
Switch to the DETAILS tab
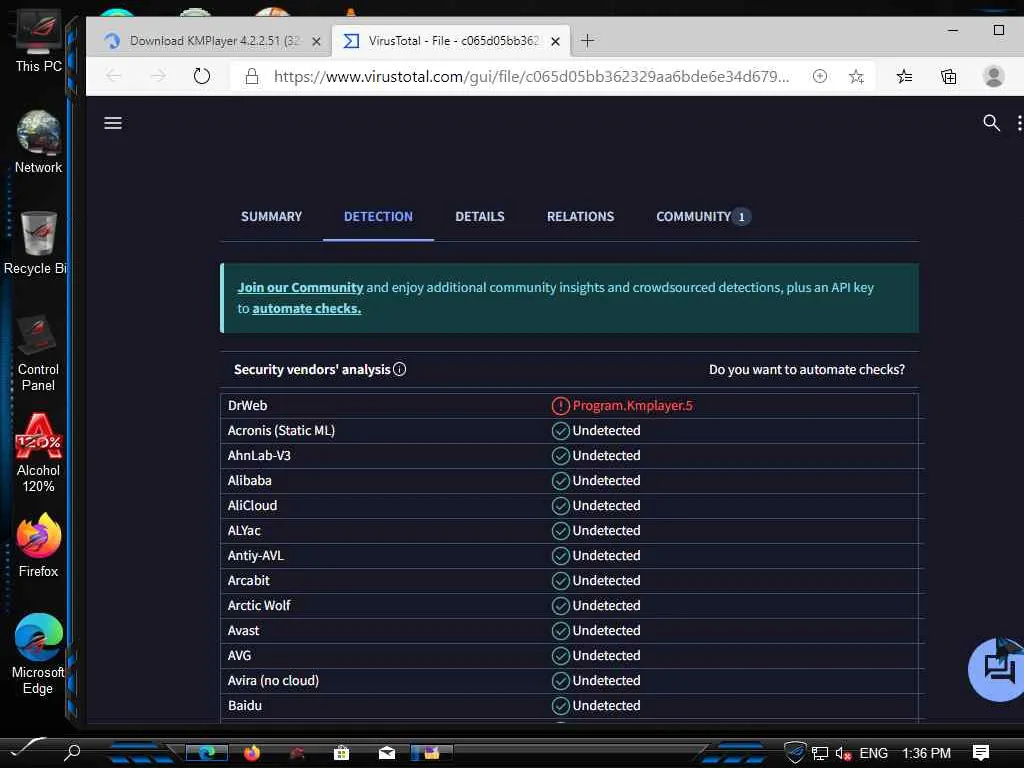click(x=479, y=216)
